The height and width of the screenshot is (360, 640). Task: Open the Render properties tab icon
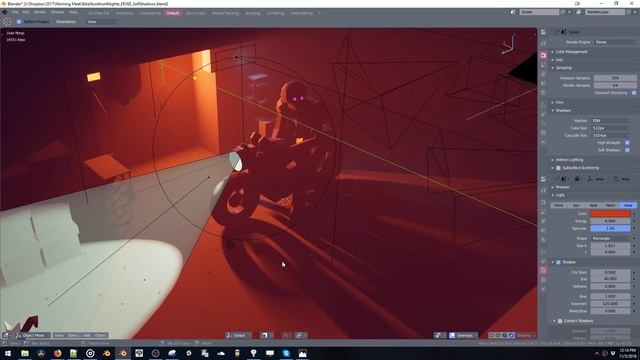click(x=543, y=56)
